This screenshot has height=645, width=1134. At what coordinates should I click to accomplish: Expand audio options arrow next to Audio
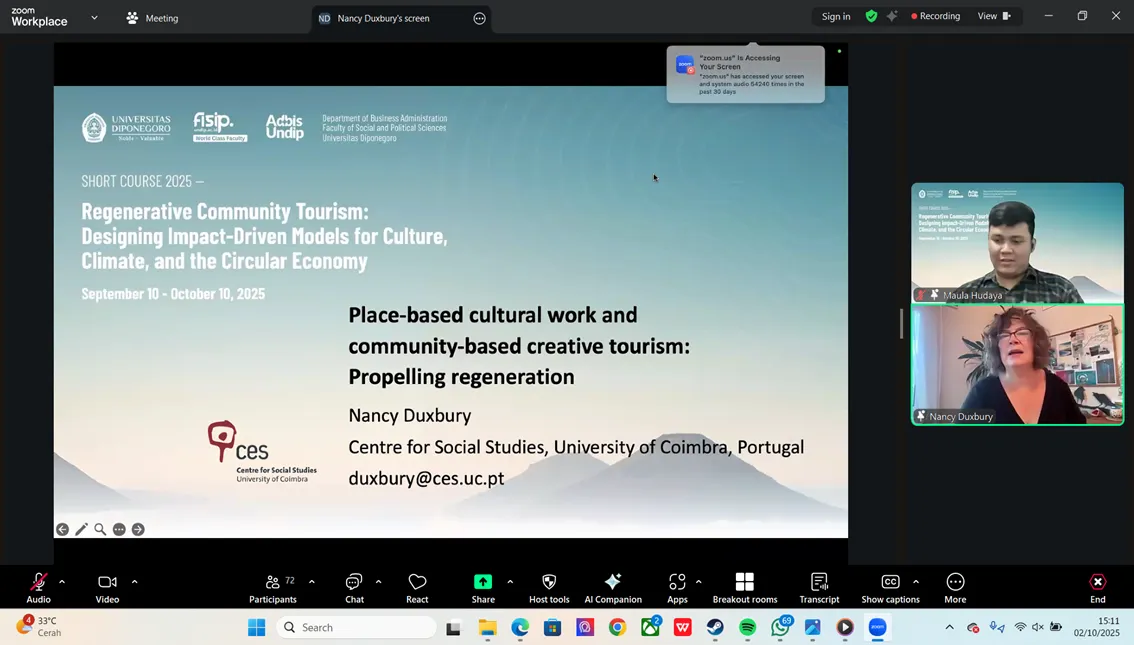tap(62, 581)
